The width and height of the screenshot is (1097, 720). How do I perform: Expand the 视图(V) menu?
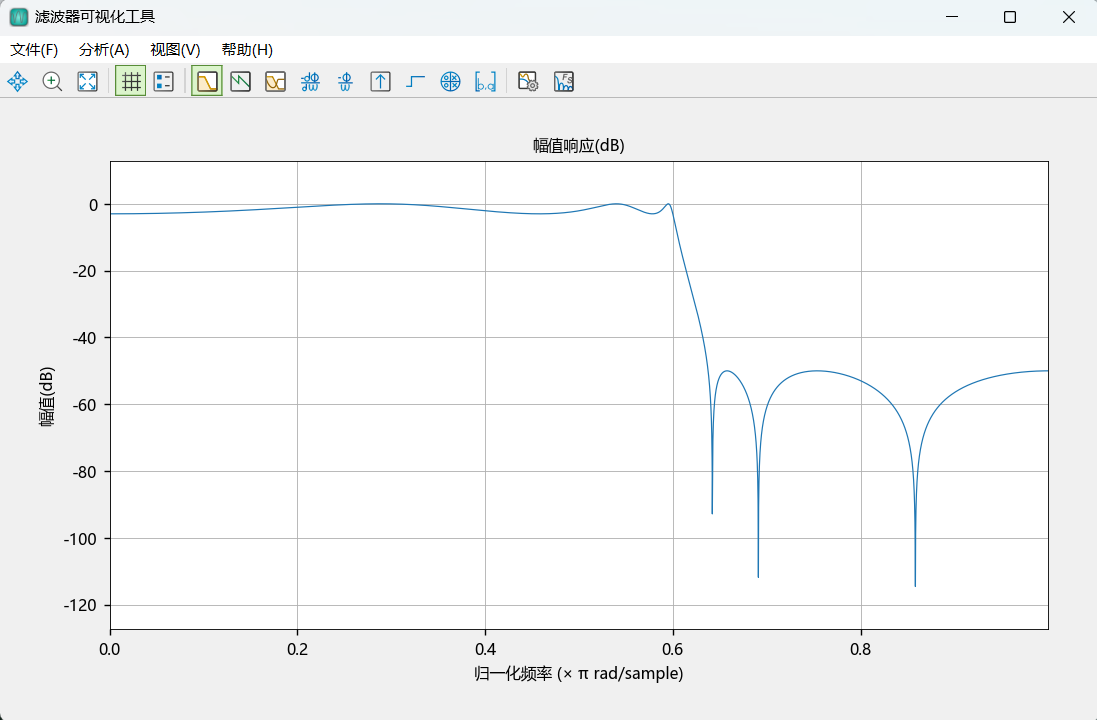click(175, 50)
